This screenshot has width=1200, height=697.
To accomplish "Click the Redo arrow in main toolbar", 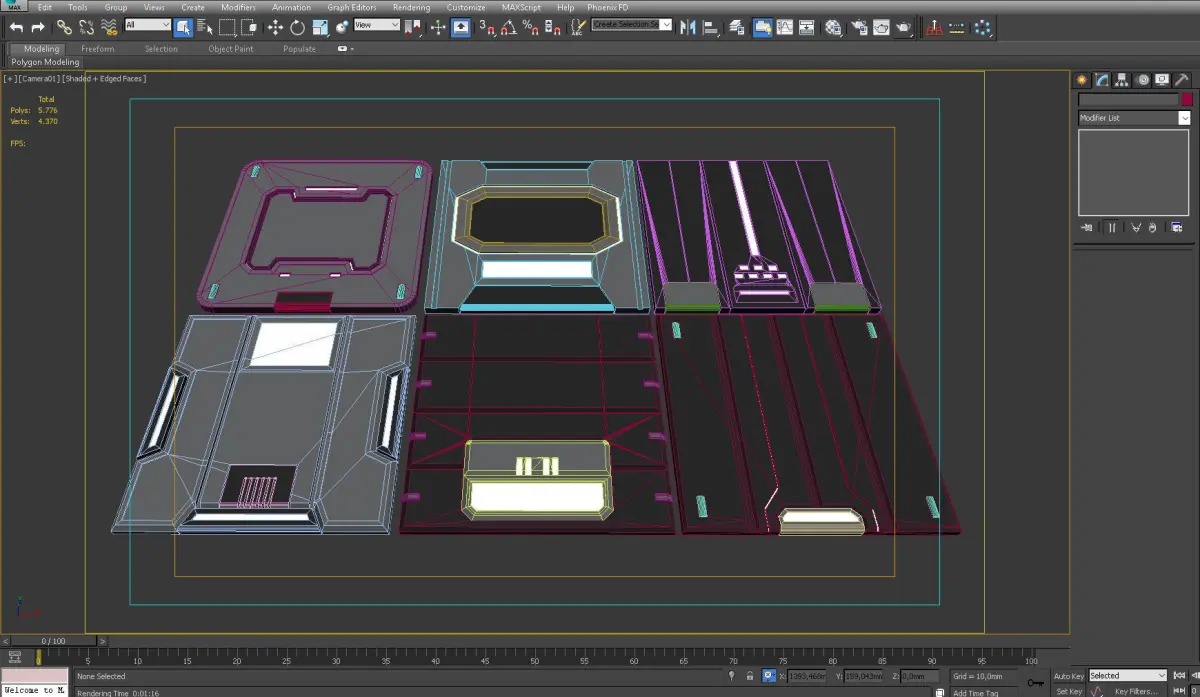I will click(38, 27).
